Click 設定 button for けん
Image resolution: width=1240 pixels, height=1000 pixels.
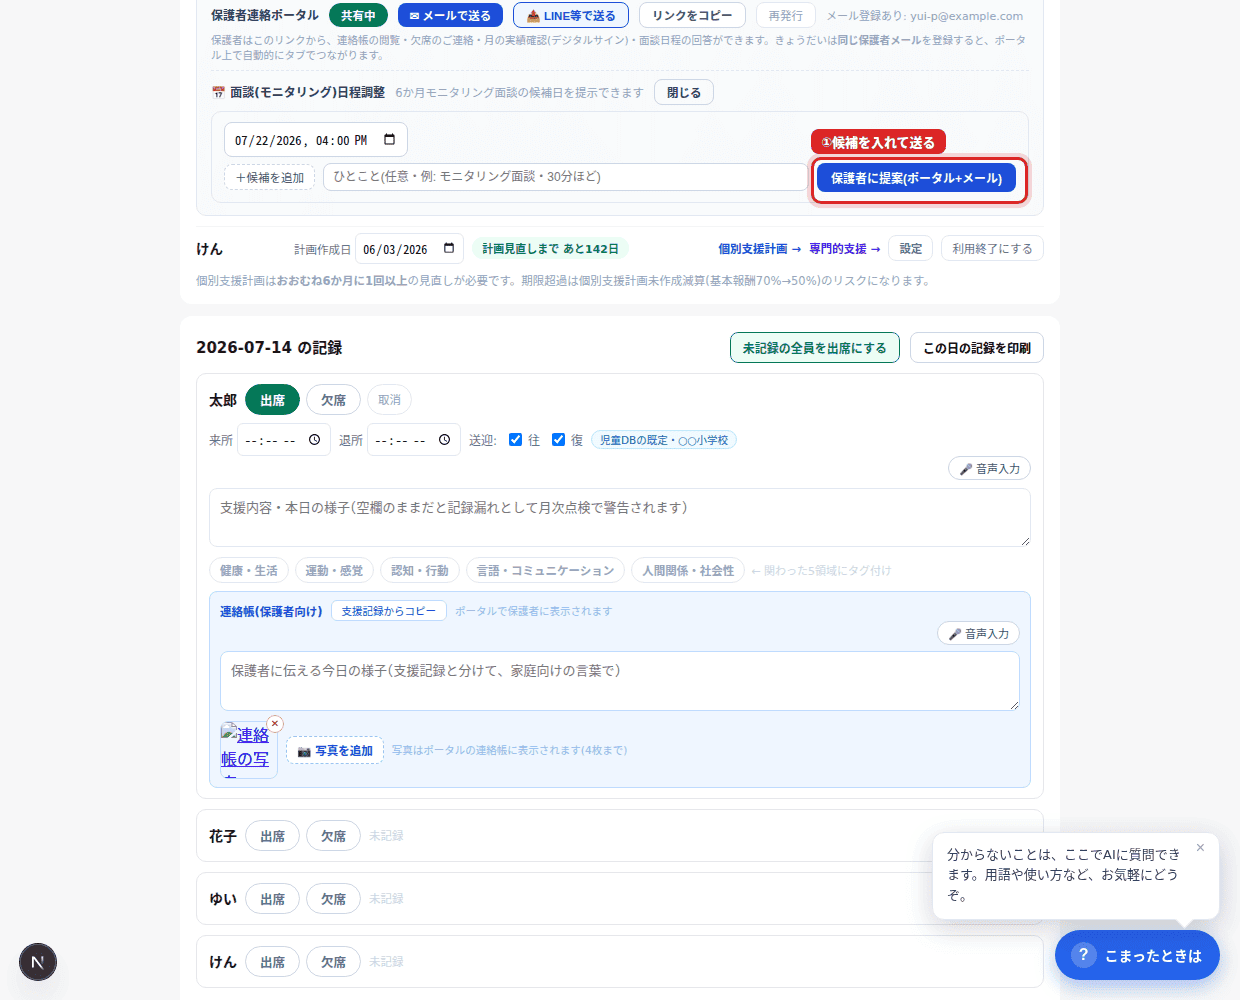point(911,249)
